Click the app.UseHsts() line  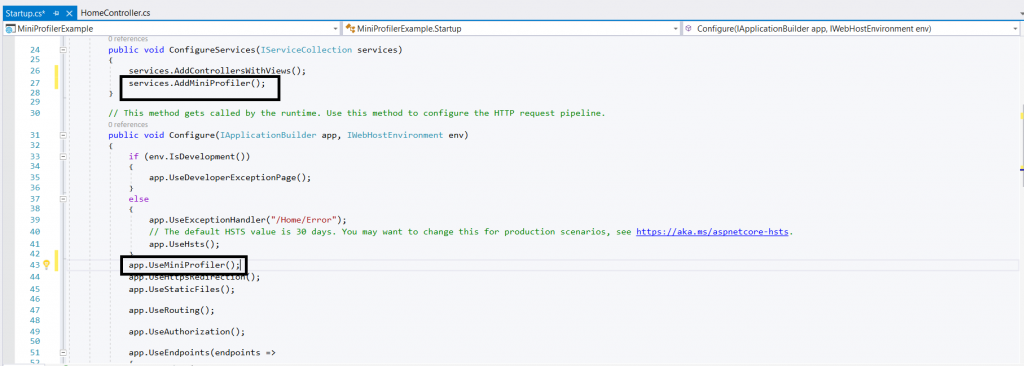(x=184, y=244)
